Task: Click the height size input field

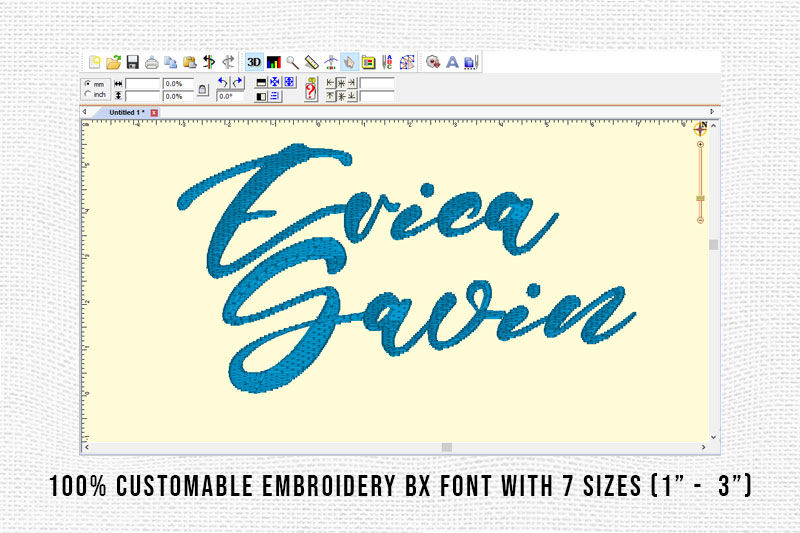Action: click(143, 96)
